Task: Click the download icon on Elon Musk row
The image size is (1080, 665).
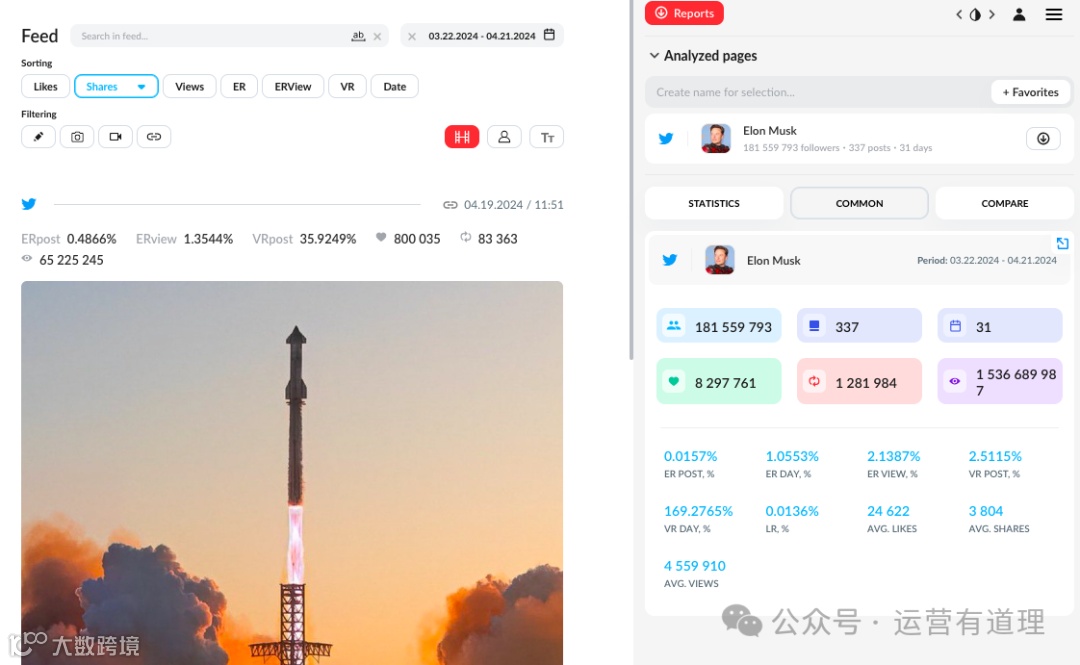Action: click(1043, 139)
